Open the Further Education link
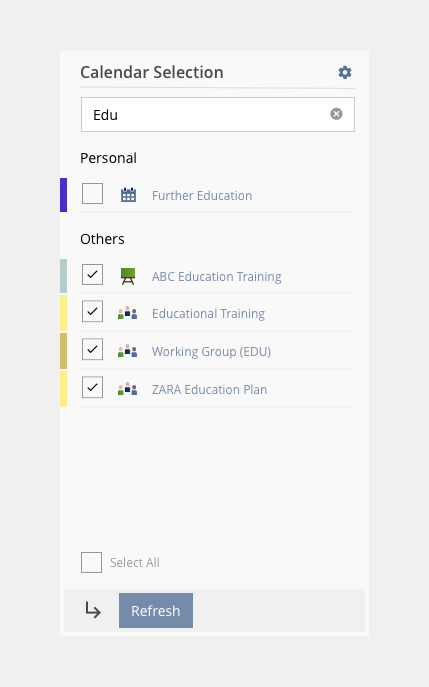Screen dimensions: 429x687 (x=202, y=195)
